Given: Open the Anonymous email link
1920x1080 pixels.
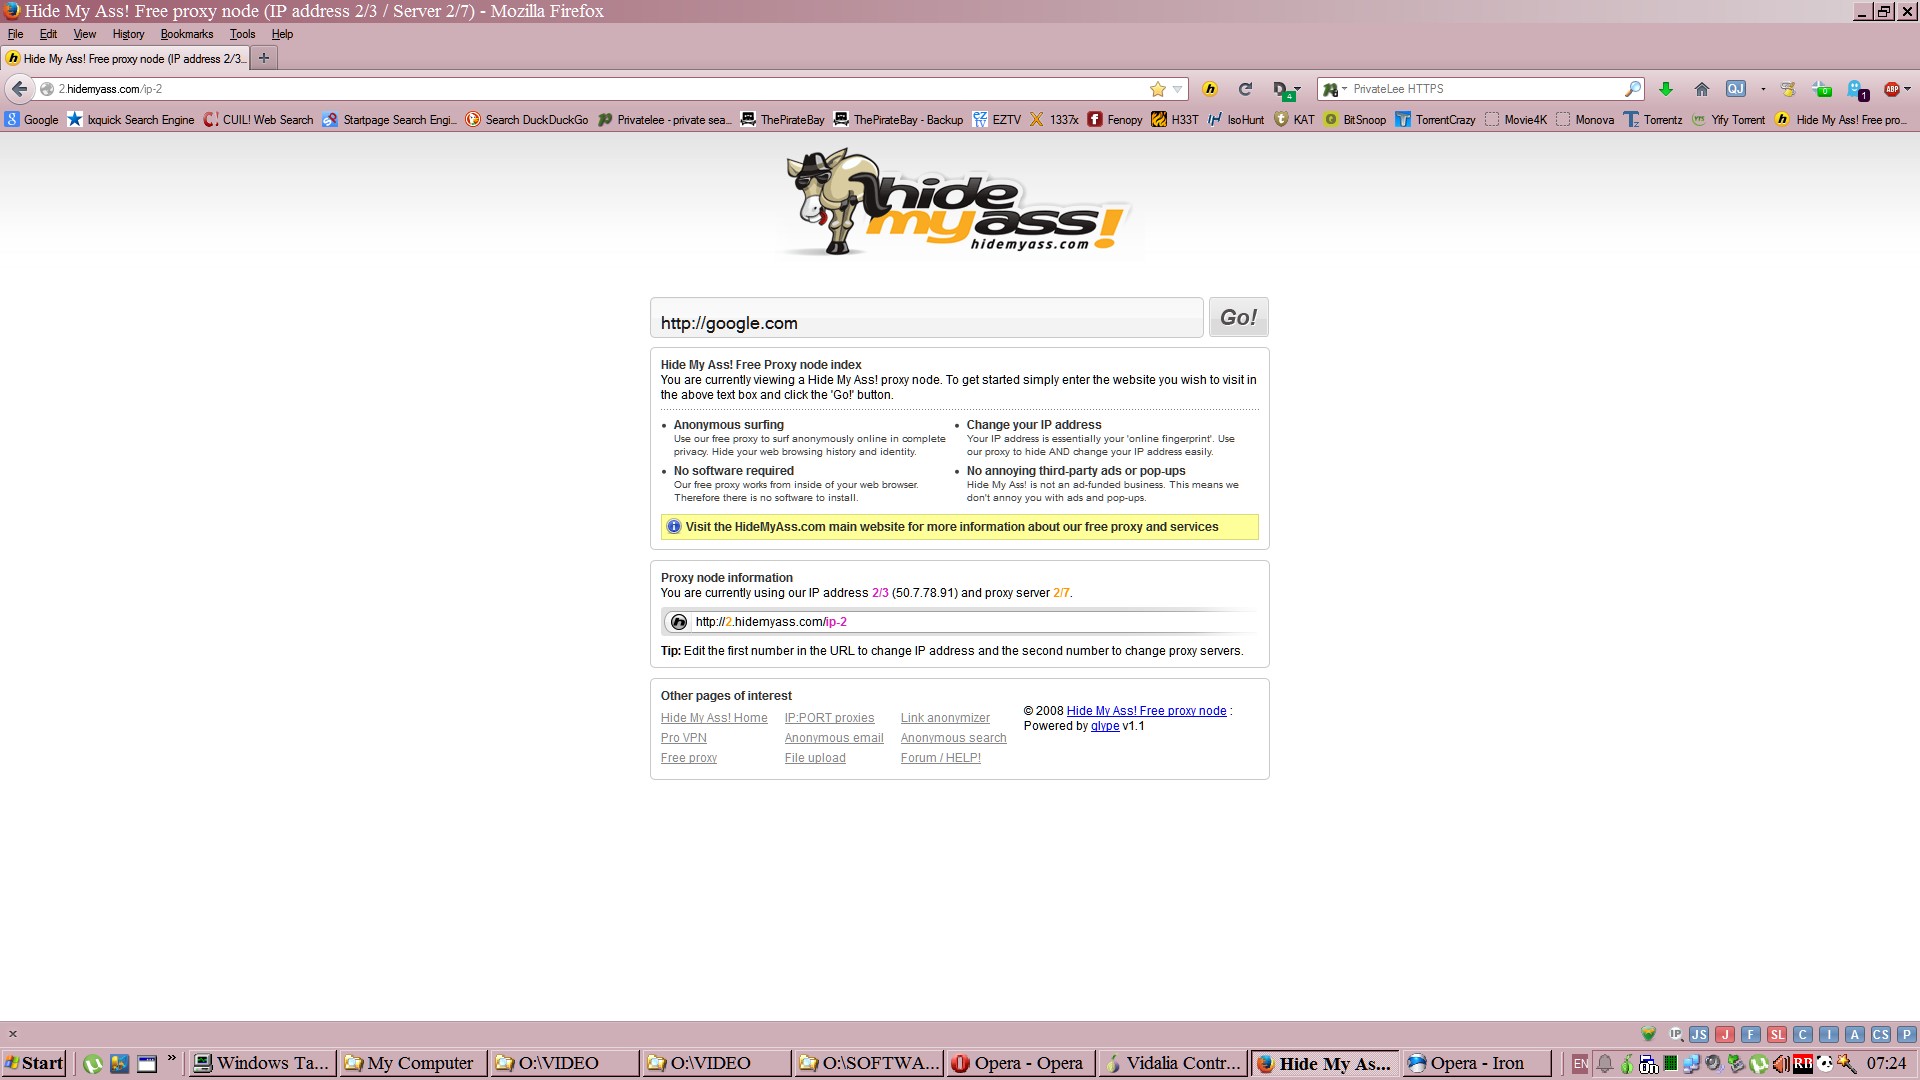Looking at the screenshot, I should [x=833, y=738].
